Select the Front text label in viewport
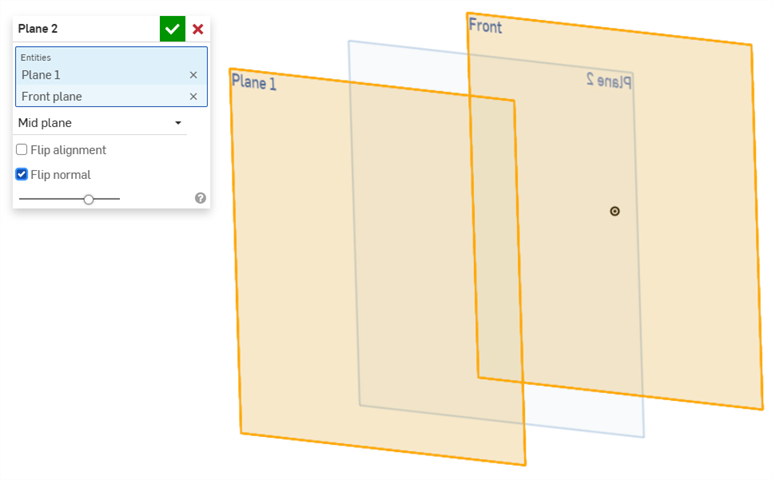Viewport: 772px width, 480px height. (486, 26)
